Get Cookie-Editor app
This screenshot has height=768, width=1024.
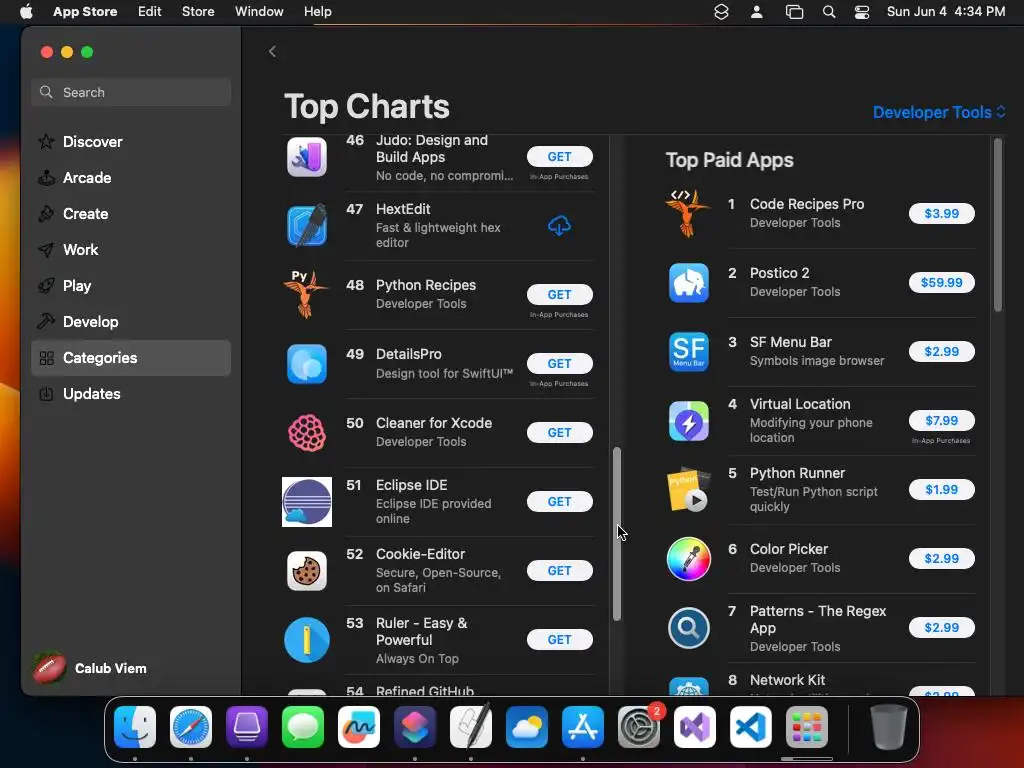pyautogui.click(x=560, y=571)
